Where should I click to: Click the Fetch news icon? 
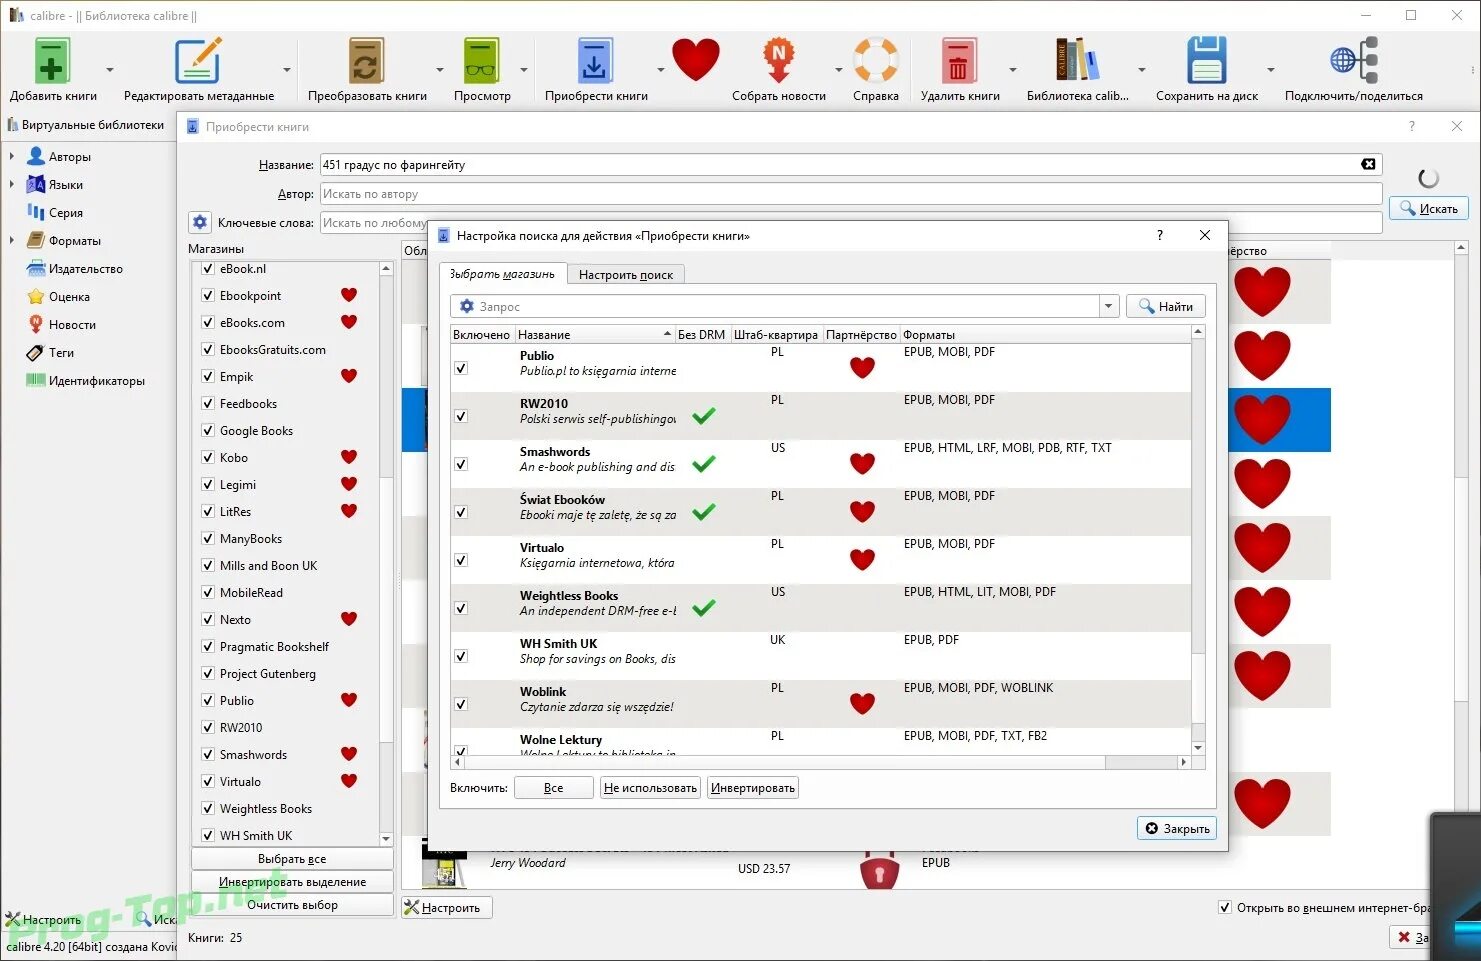coord(779,60)
